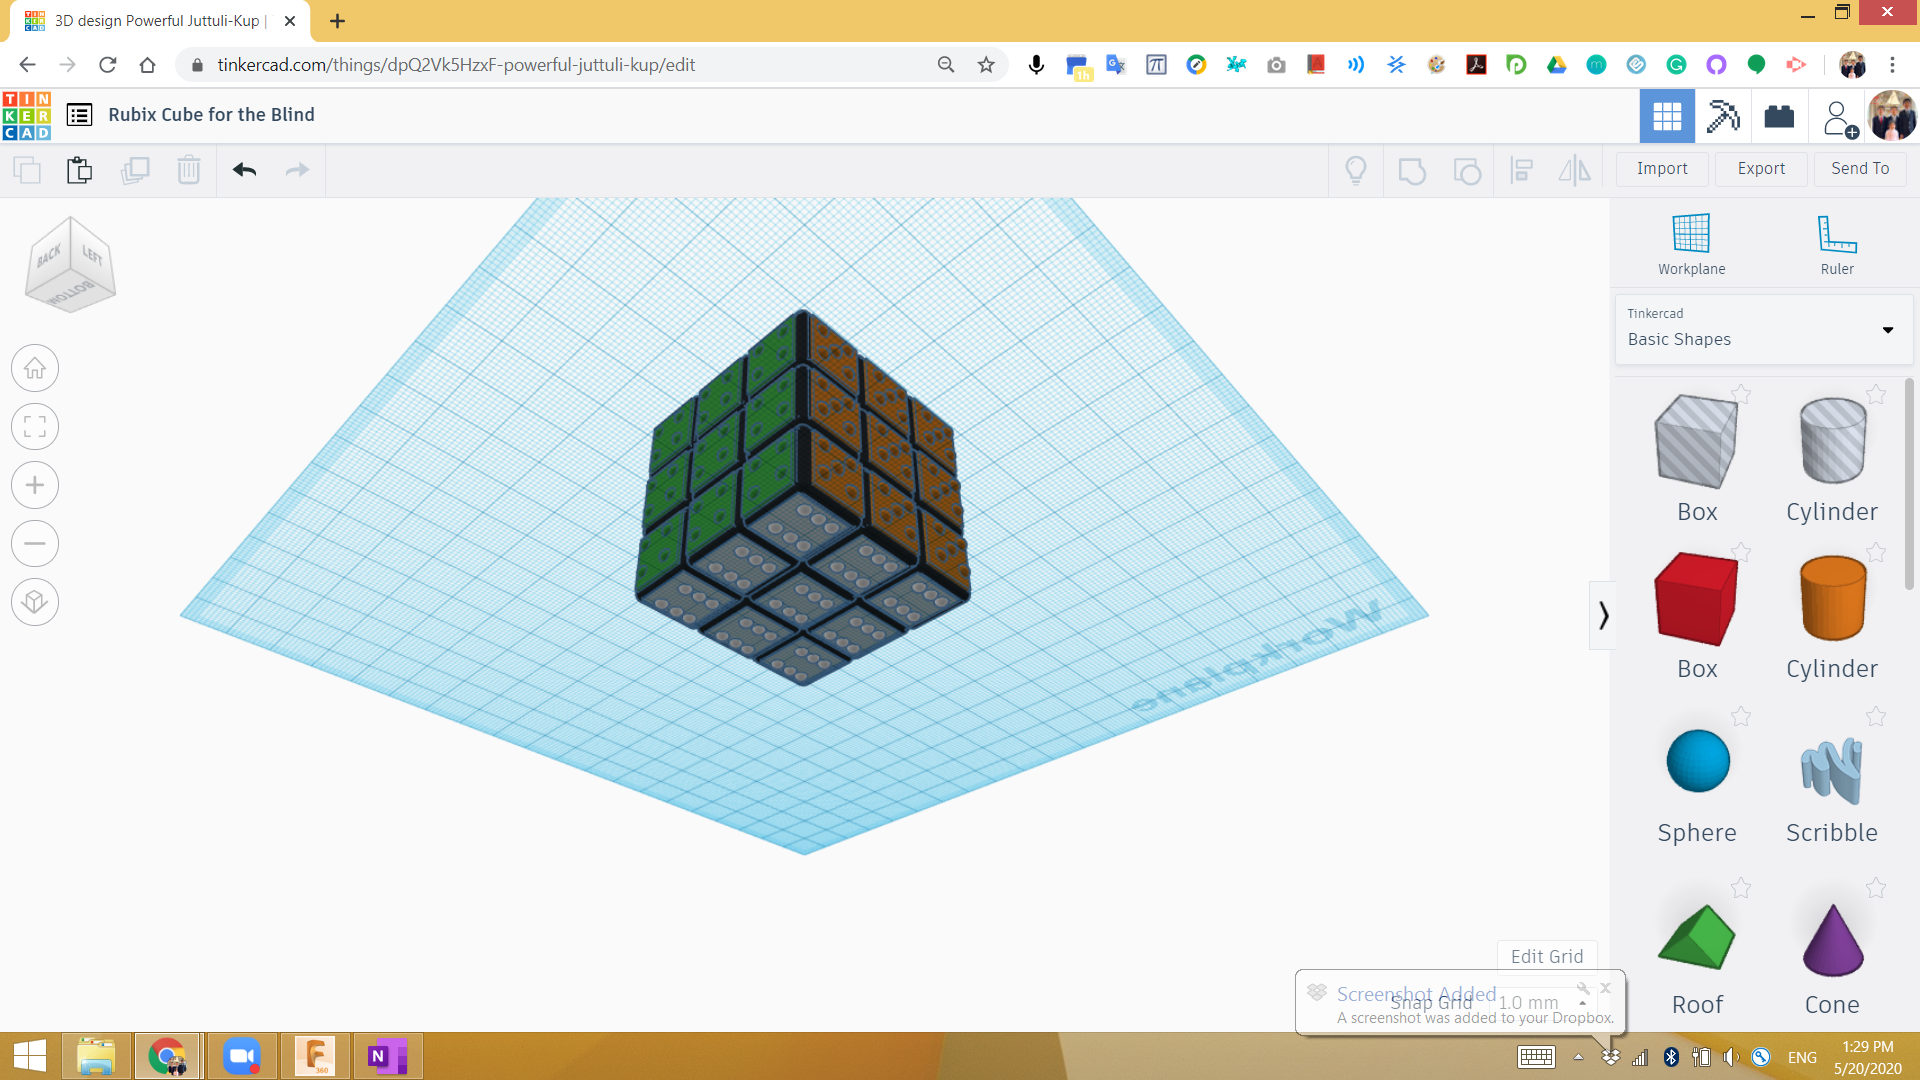Rename the design title Rubix Cube for the Blind
1920x1080 pixels.
click(211, 115)
